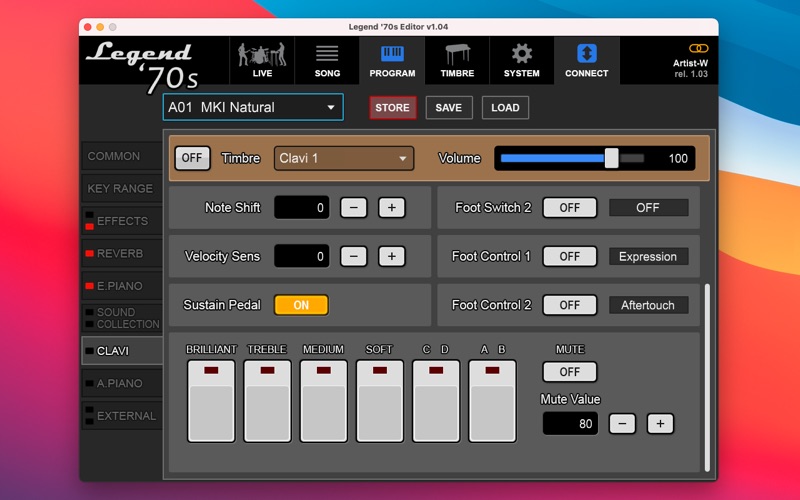Click the STORE button
This screenshot has height=500, width=800.
[392, 108]
